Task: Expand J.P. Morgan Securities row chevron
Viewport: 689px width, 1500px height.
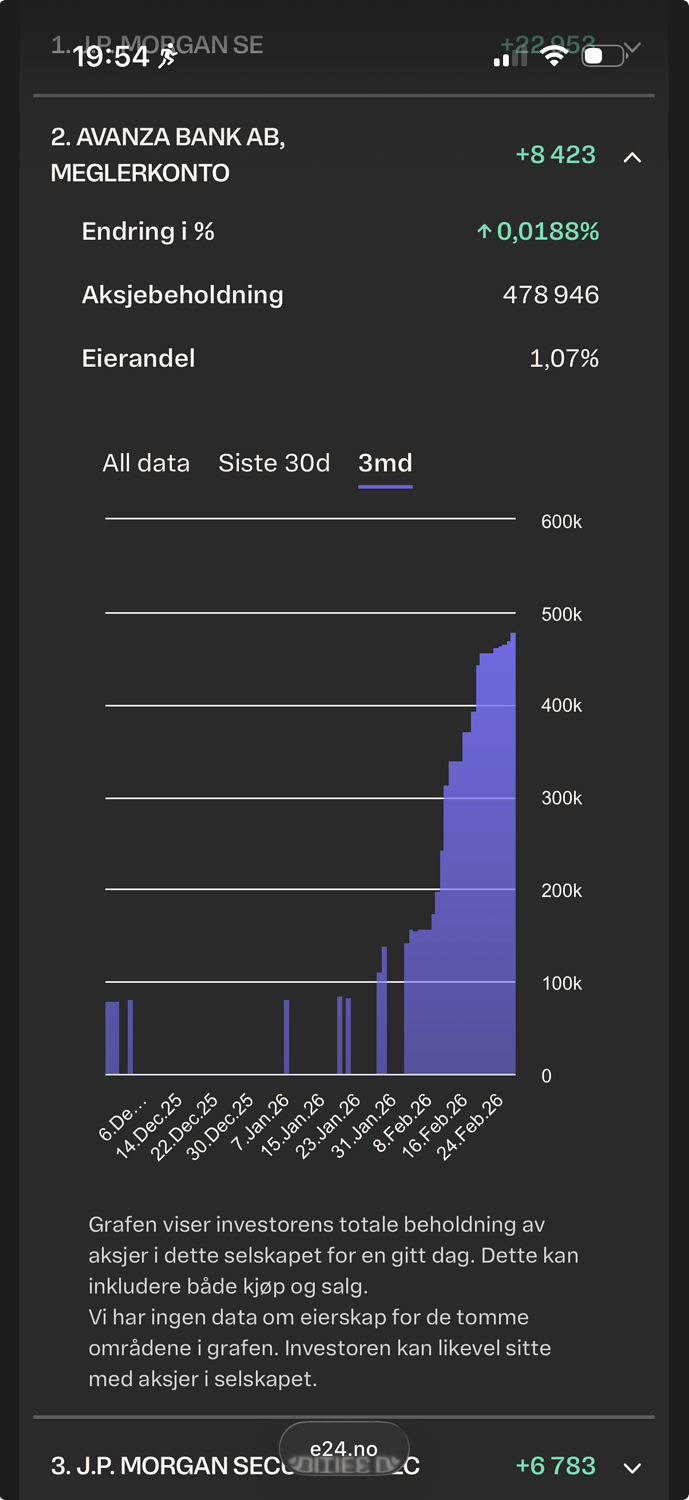Action: click(x=632, y=1468)
